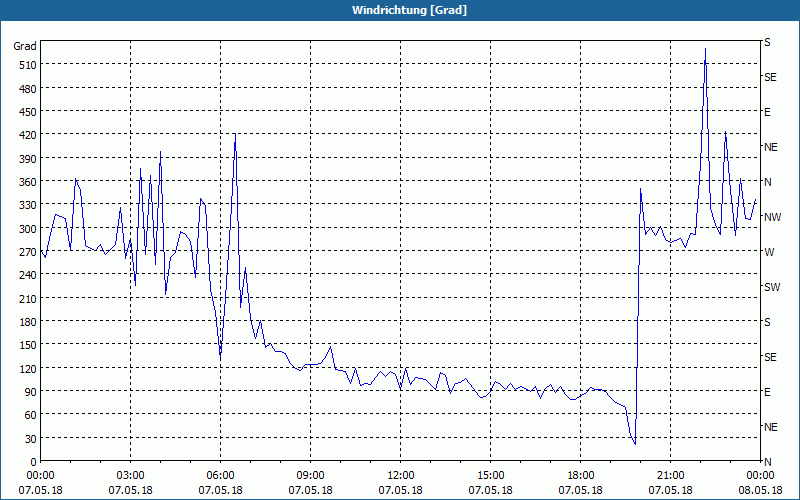Select the 'NE' compass label beside the 30 gridline
Screen dimensions: 800x500
click(770, 427)
